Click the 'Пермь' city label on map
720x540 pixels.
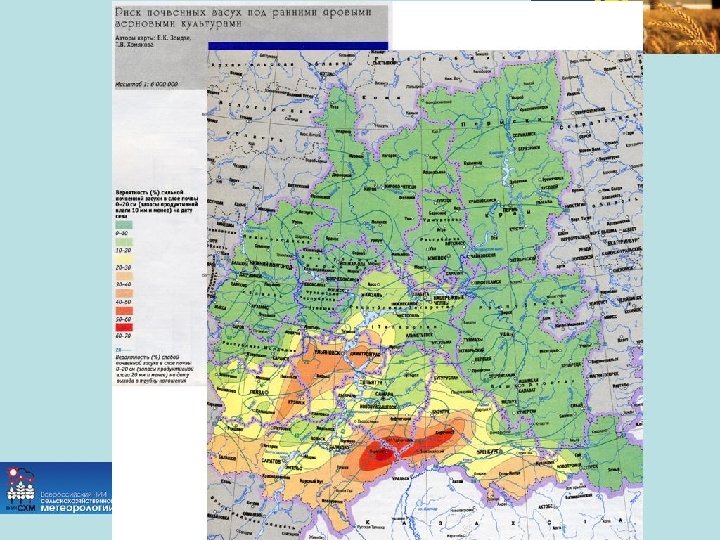tap(510, 208)
